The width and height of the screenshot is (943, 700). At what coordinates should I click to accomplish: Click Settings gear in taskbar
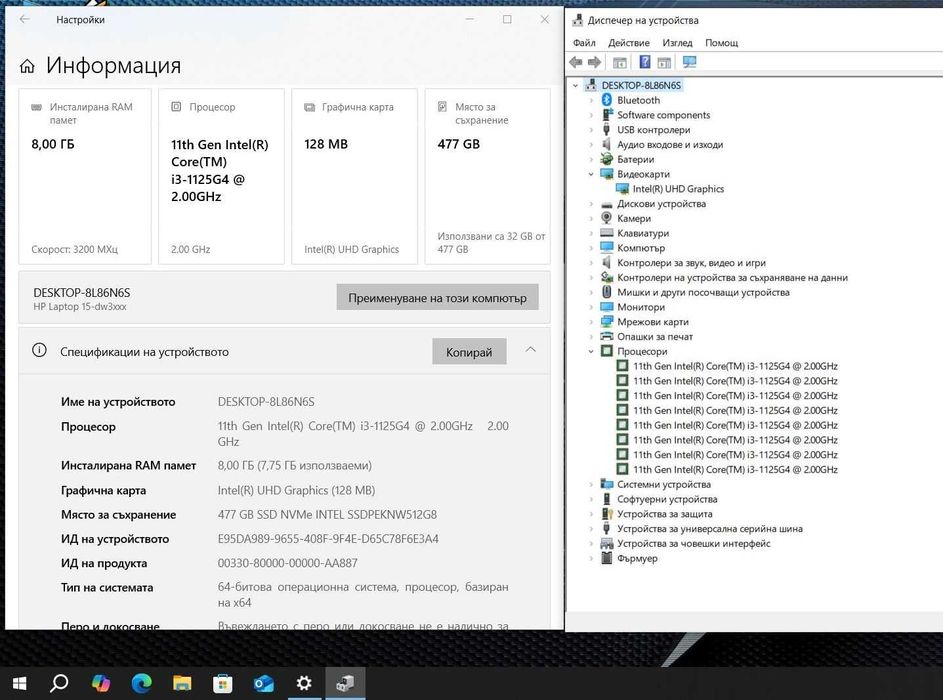click(x=304, y=683)
